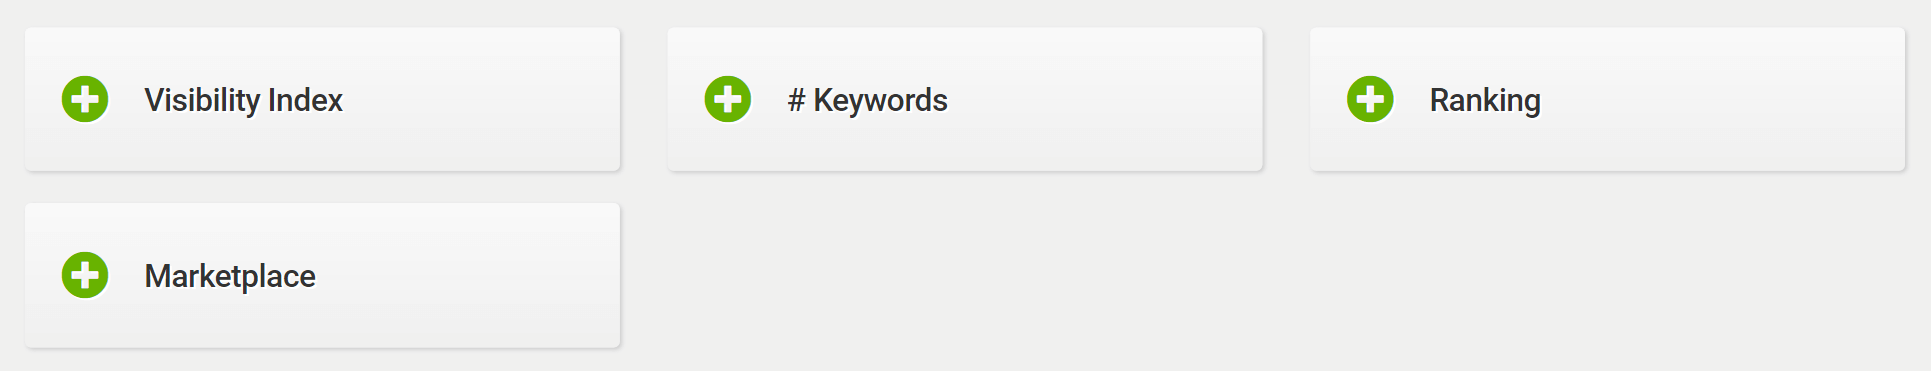This screenshot has height=371, width=1931.
Task: Add the Ranking filter via its plus icon
Action: click(1370, 99)
